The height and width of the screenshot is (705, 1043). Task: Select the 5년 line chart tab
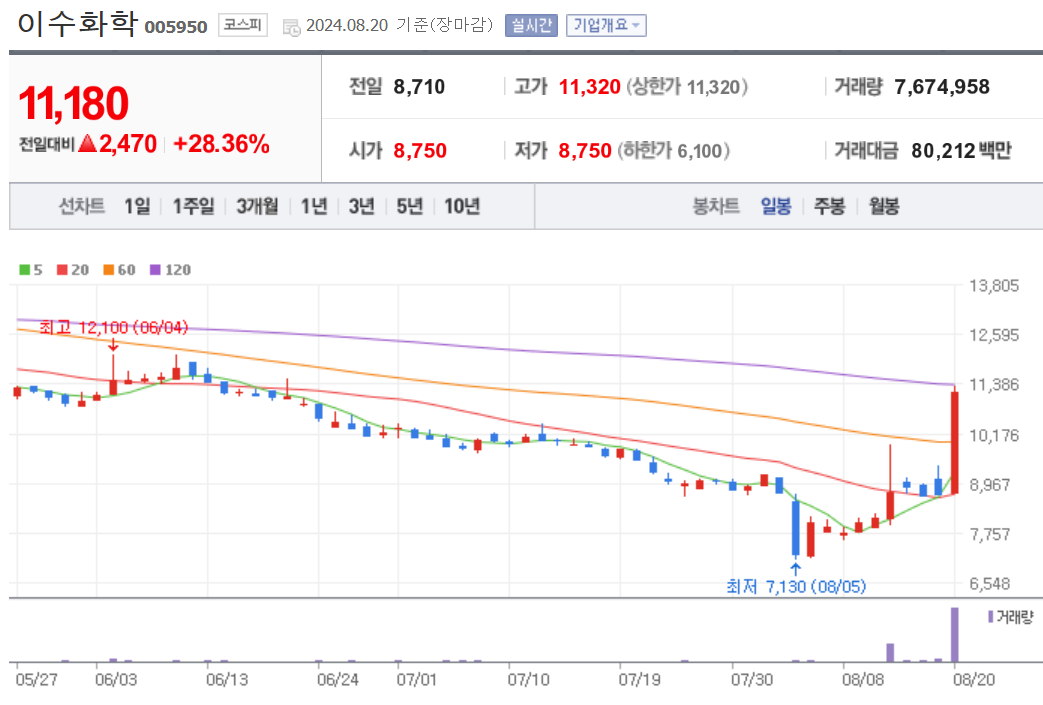[409, 206]
